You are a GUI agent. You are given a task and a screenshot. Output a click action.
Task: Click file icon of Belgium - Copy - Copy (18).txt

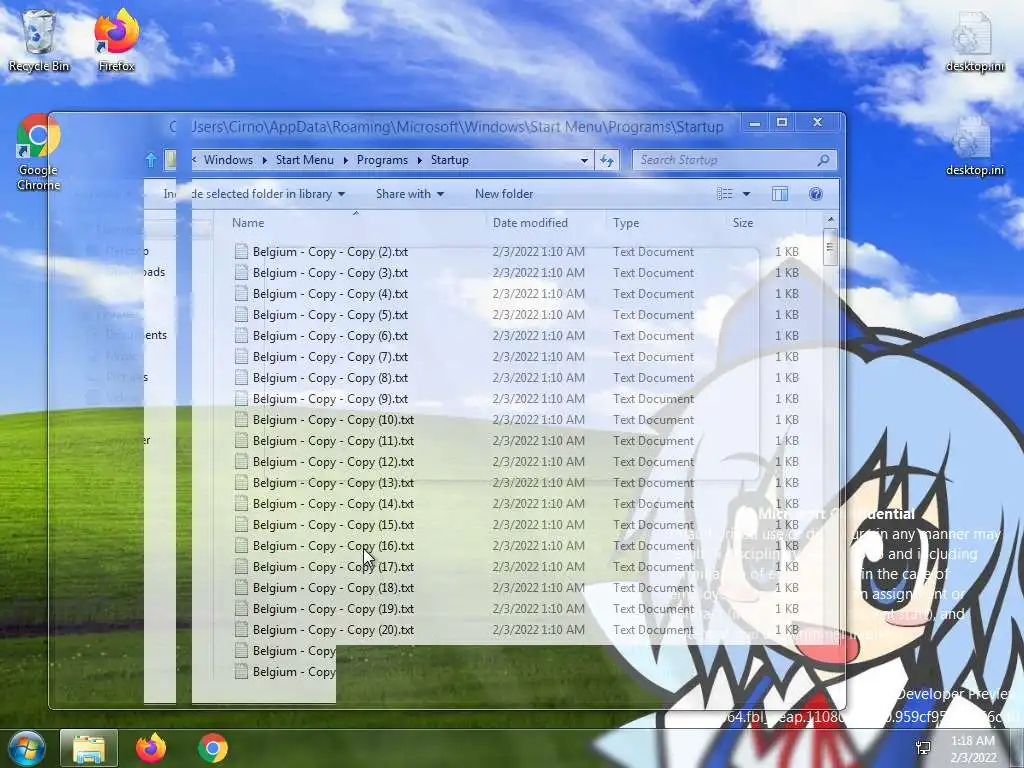(x=242, y=588)
